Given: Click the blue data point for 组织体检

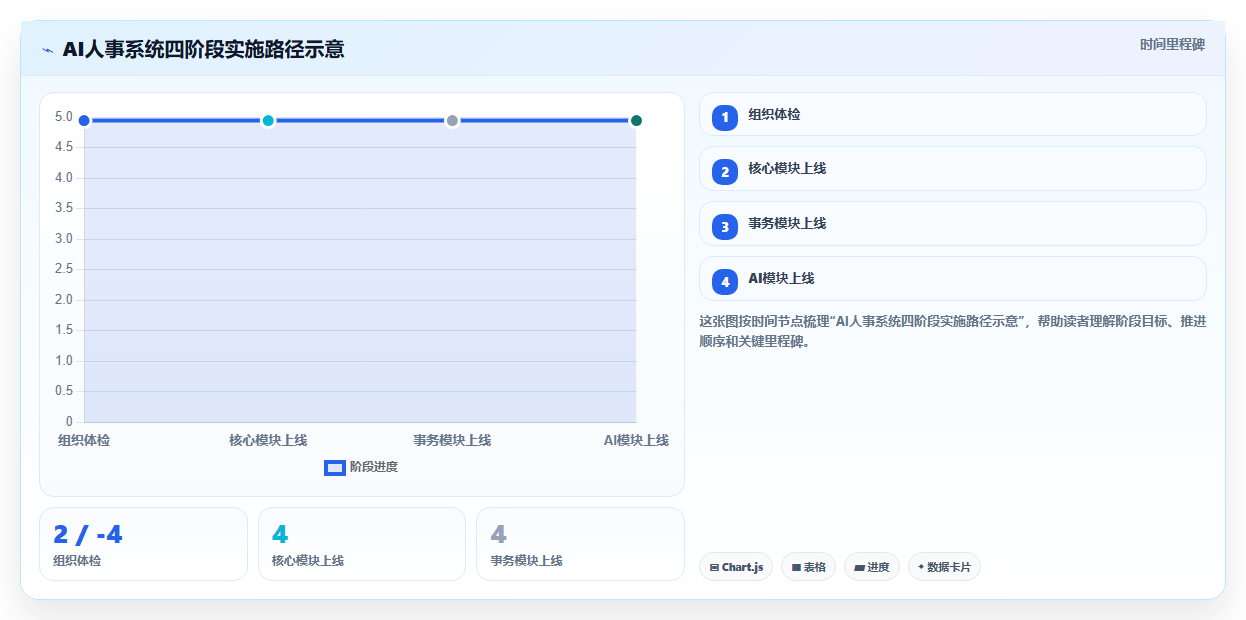Looking at the screenshot, I should [84, 121].
